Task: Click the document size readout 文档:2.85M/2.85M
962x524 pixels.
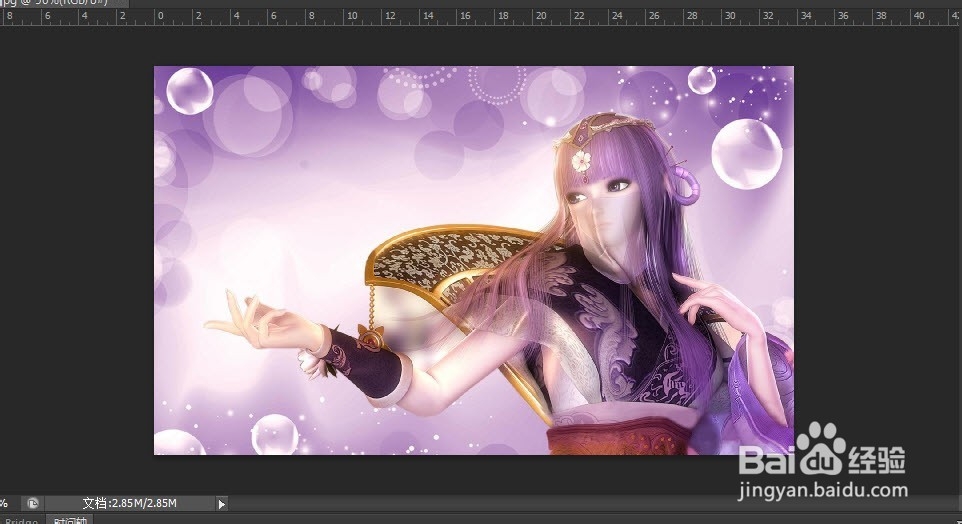Action: (129, 504)
